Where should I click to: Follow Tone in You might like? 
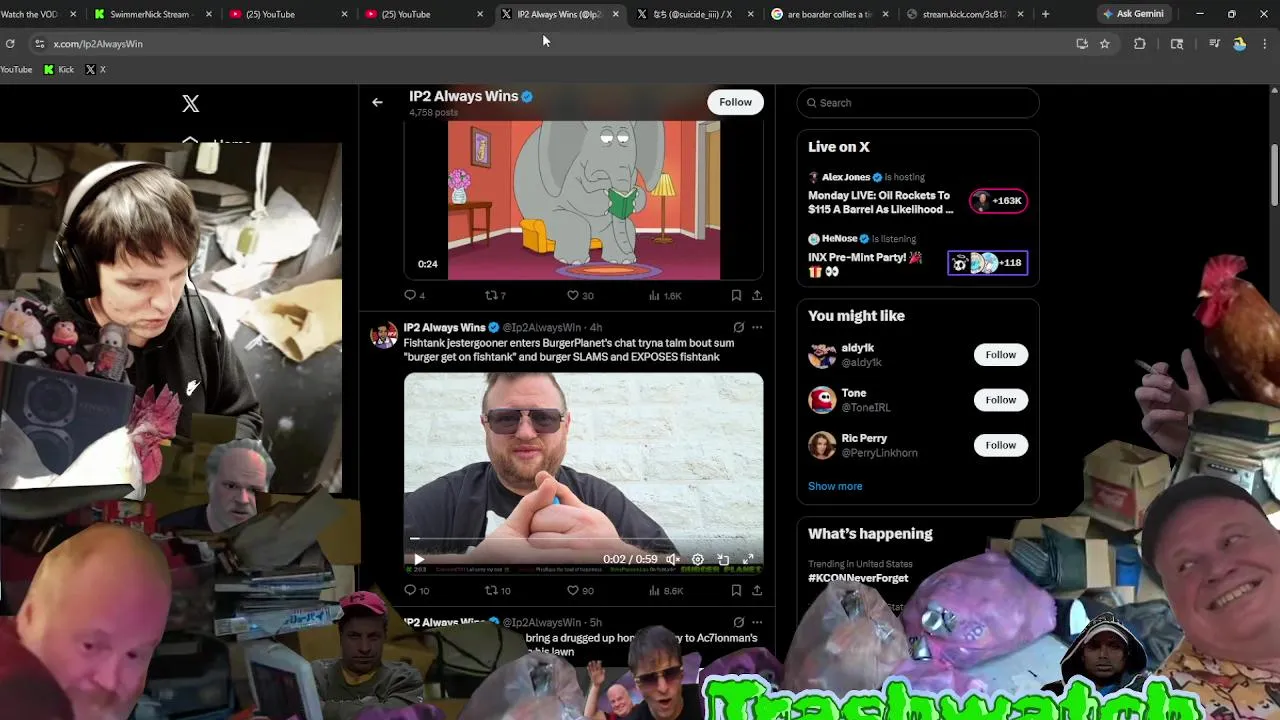click(x=1000, y=400)
